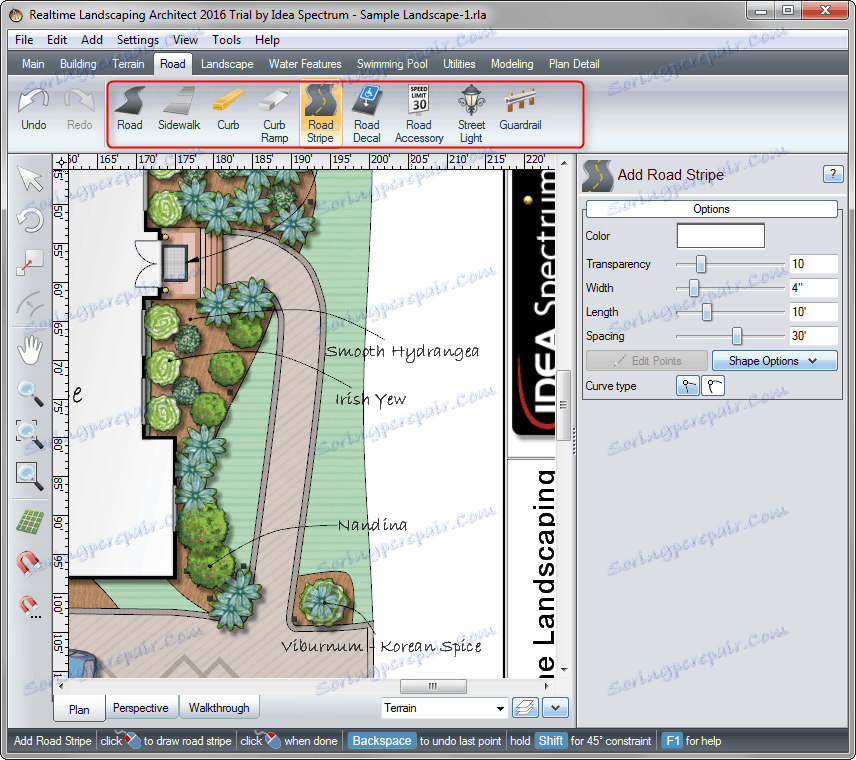Viewport: 856px width, 760px height.
Task: Pick the Curb Ramp tool
Action: click(x=274, y=113)
